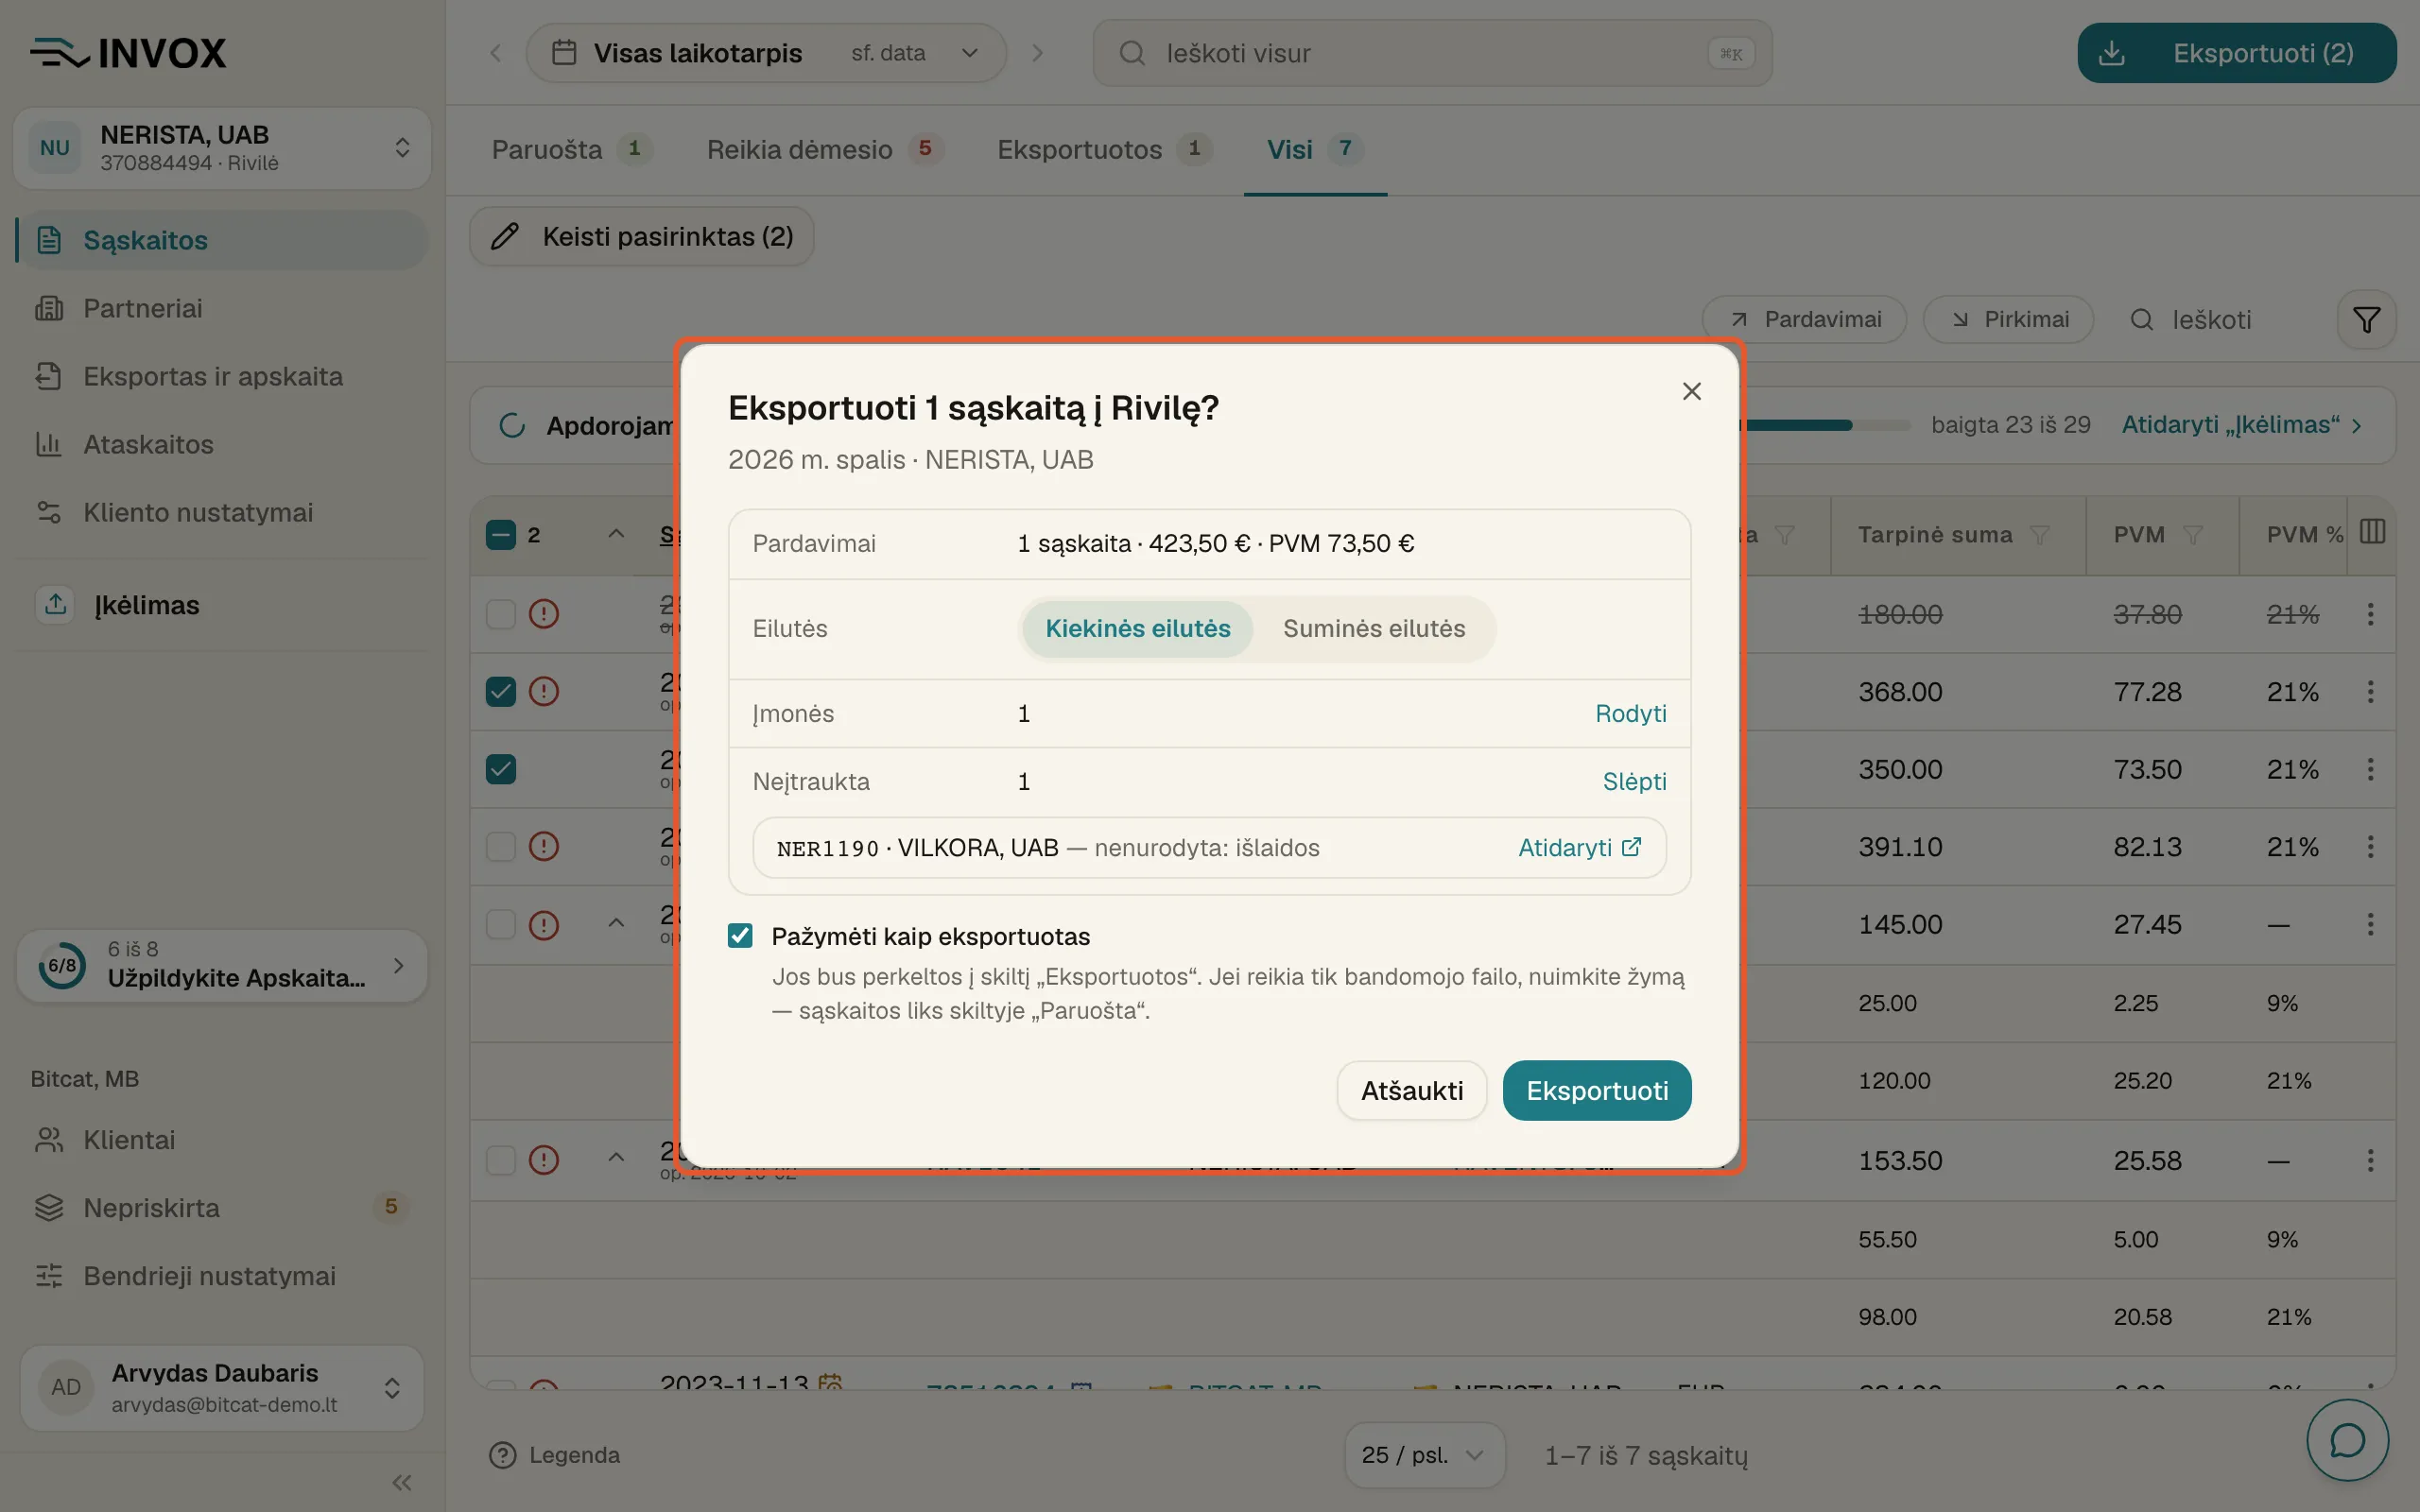2420x1512 pixels.
Task: Click the Atidaryti link for NER1190
Action: tap(1579, 848)
